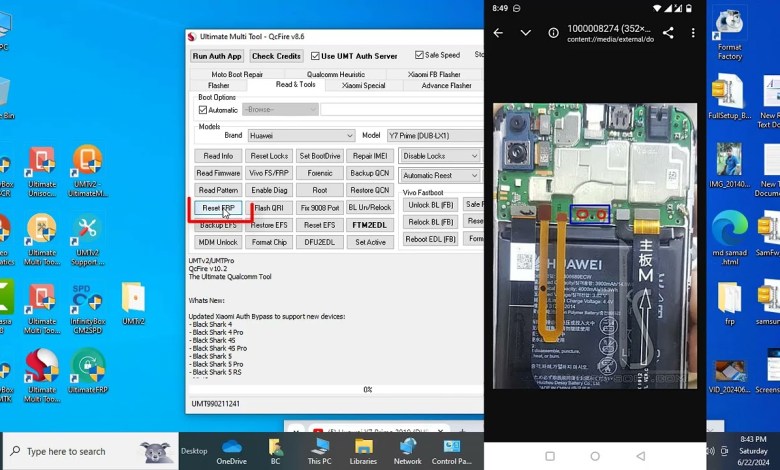This screenshot has width=780, height=470.
Task: Click the FTM2EDL button
Action: click(x=370, y=225)
